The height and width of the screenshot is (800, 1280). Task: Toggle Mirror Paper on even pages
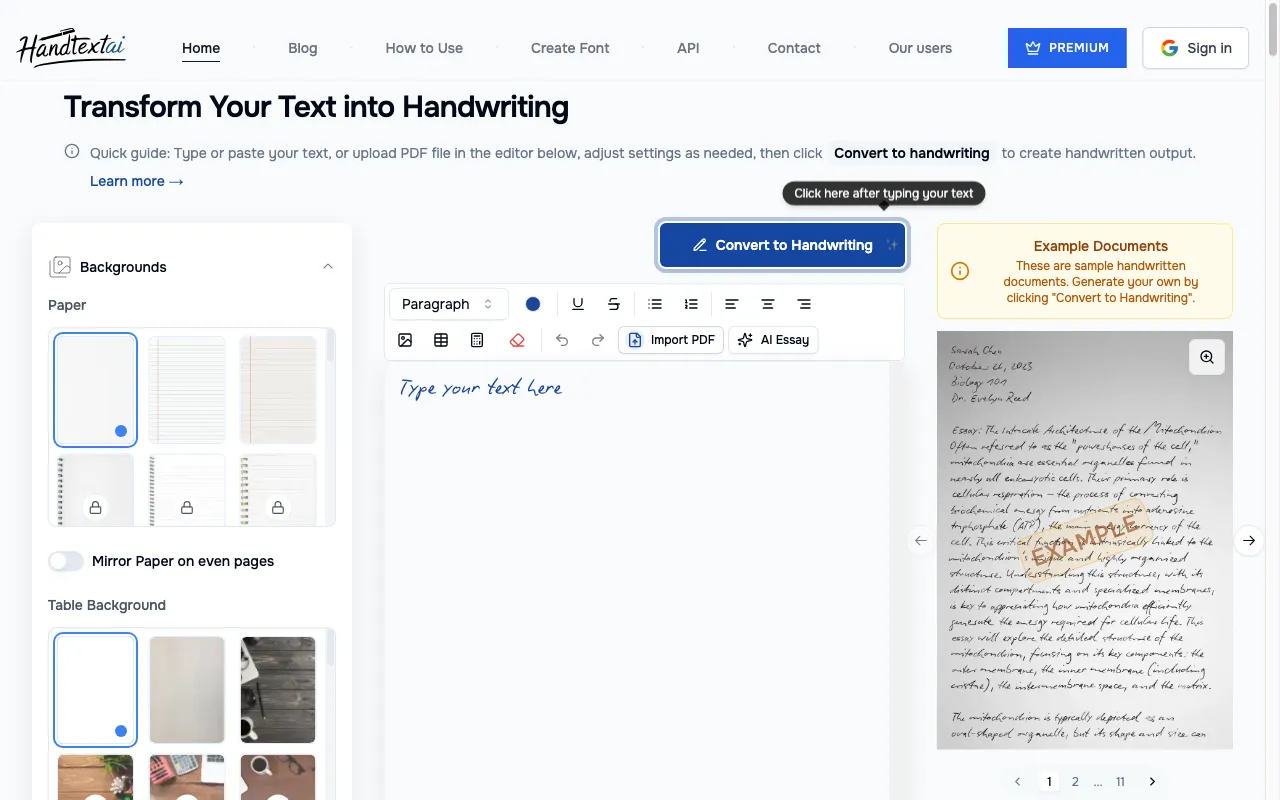[x=66, y=561]
